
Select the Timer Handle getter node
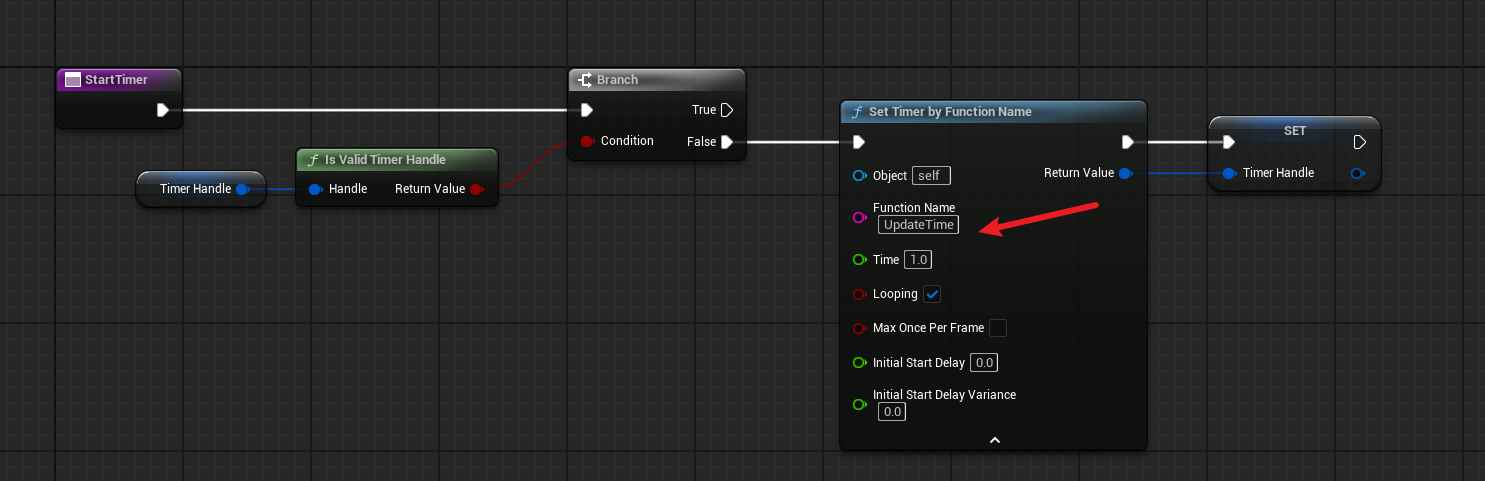pos(200,189)
